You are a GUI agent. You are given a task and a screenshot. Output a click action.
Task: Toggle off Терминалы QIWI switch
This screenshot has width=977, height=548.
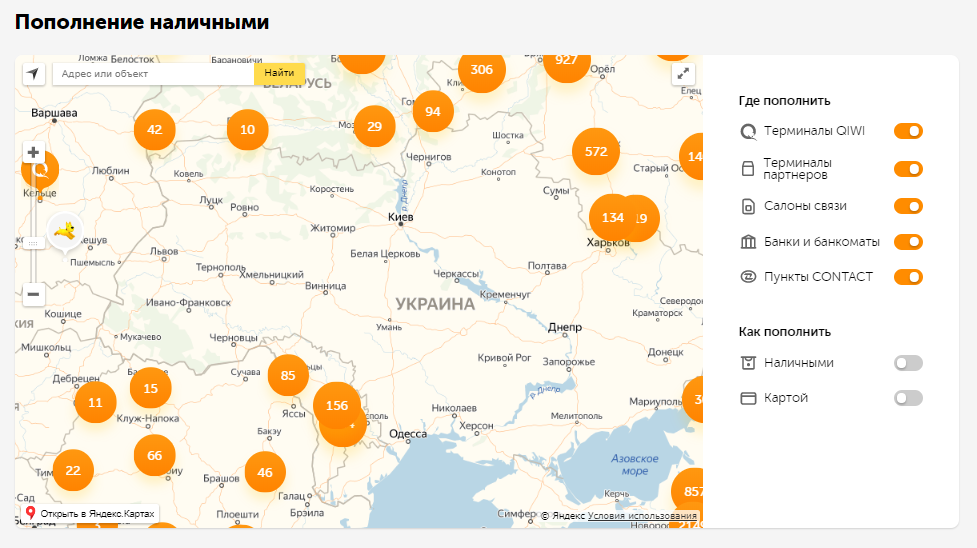pyautogui.click(x=908, y=131)
